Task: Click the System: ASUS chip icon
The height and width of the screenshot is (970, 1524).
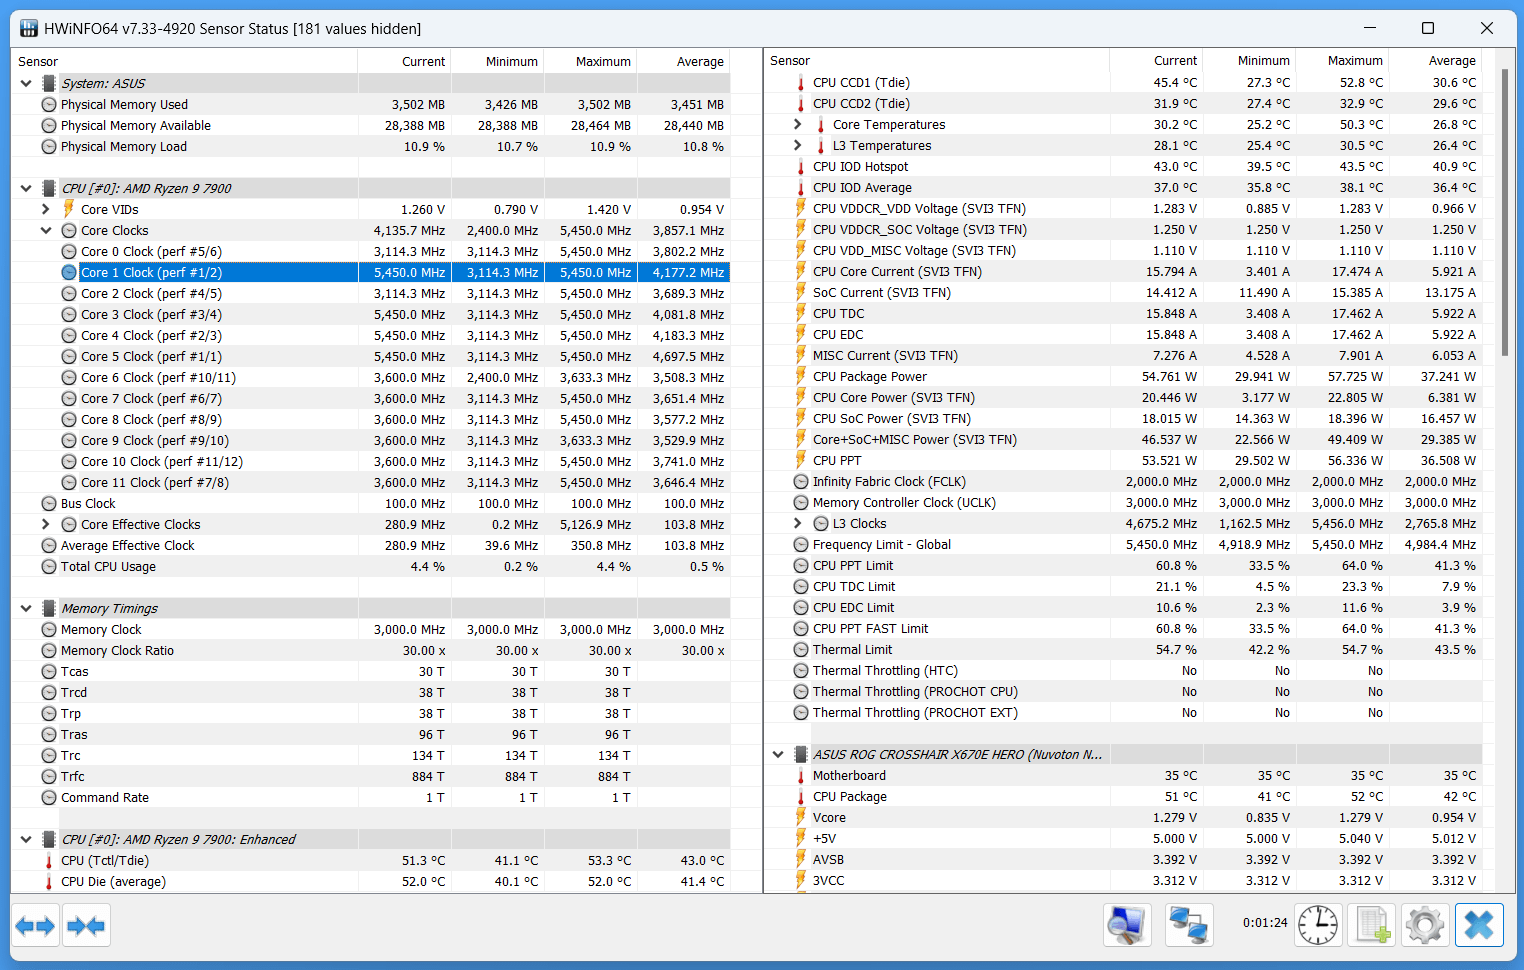Action: [x=49, y=84]
